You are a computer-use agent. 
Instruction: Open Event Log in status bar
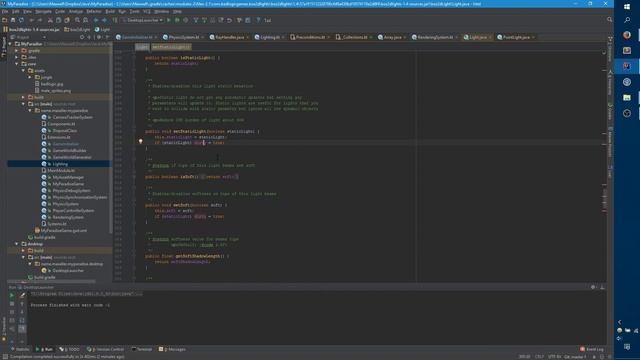(592, 349)
